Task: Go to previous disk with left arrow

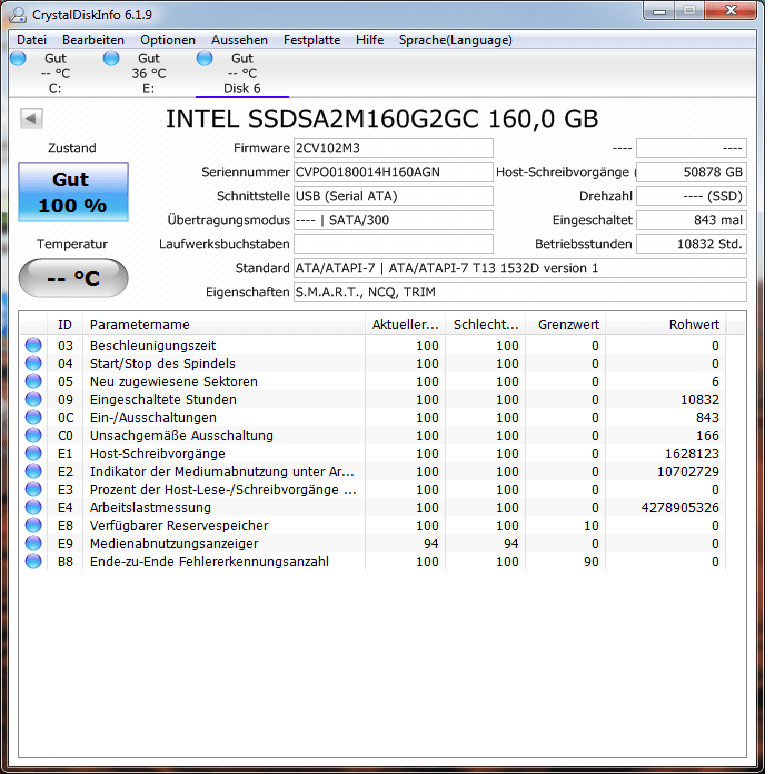Action: pyautogui.click(x=31, y=118)
